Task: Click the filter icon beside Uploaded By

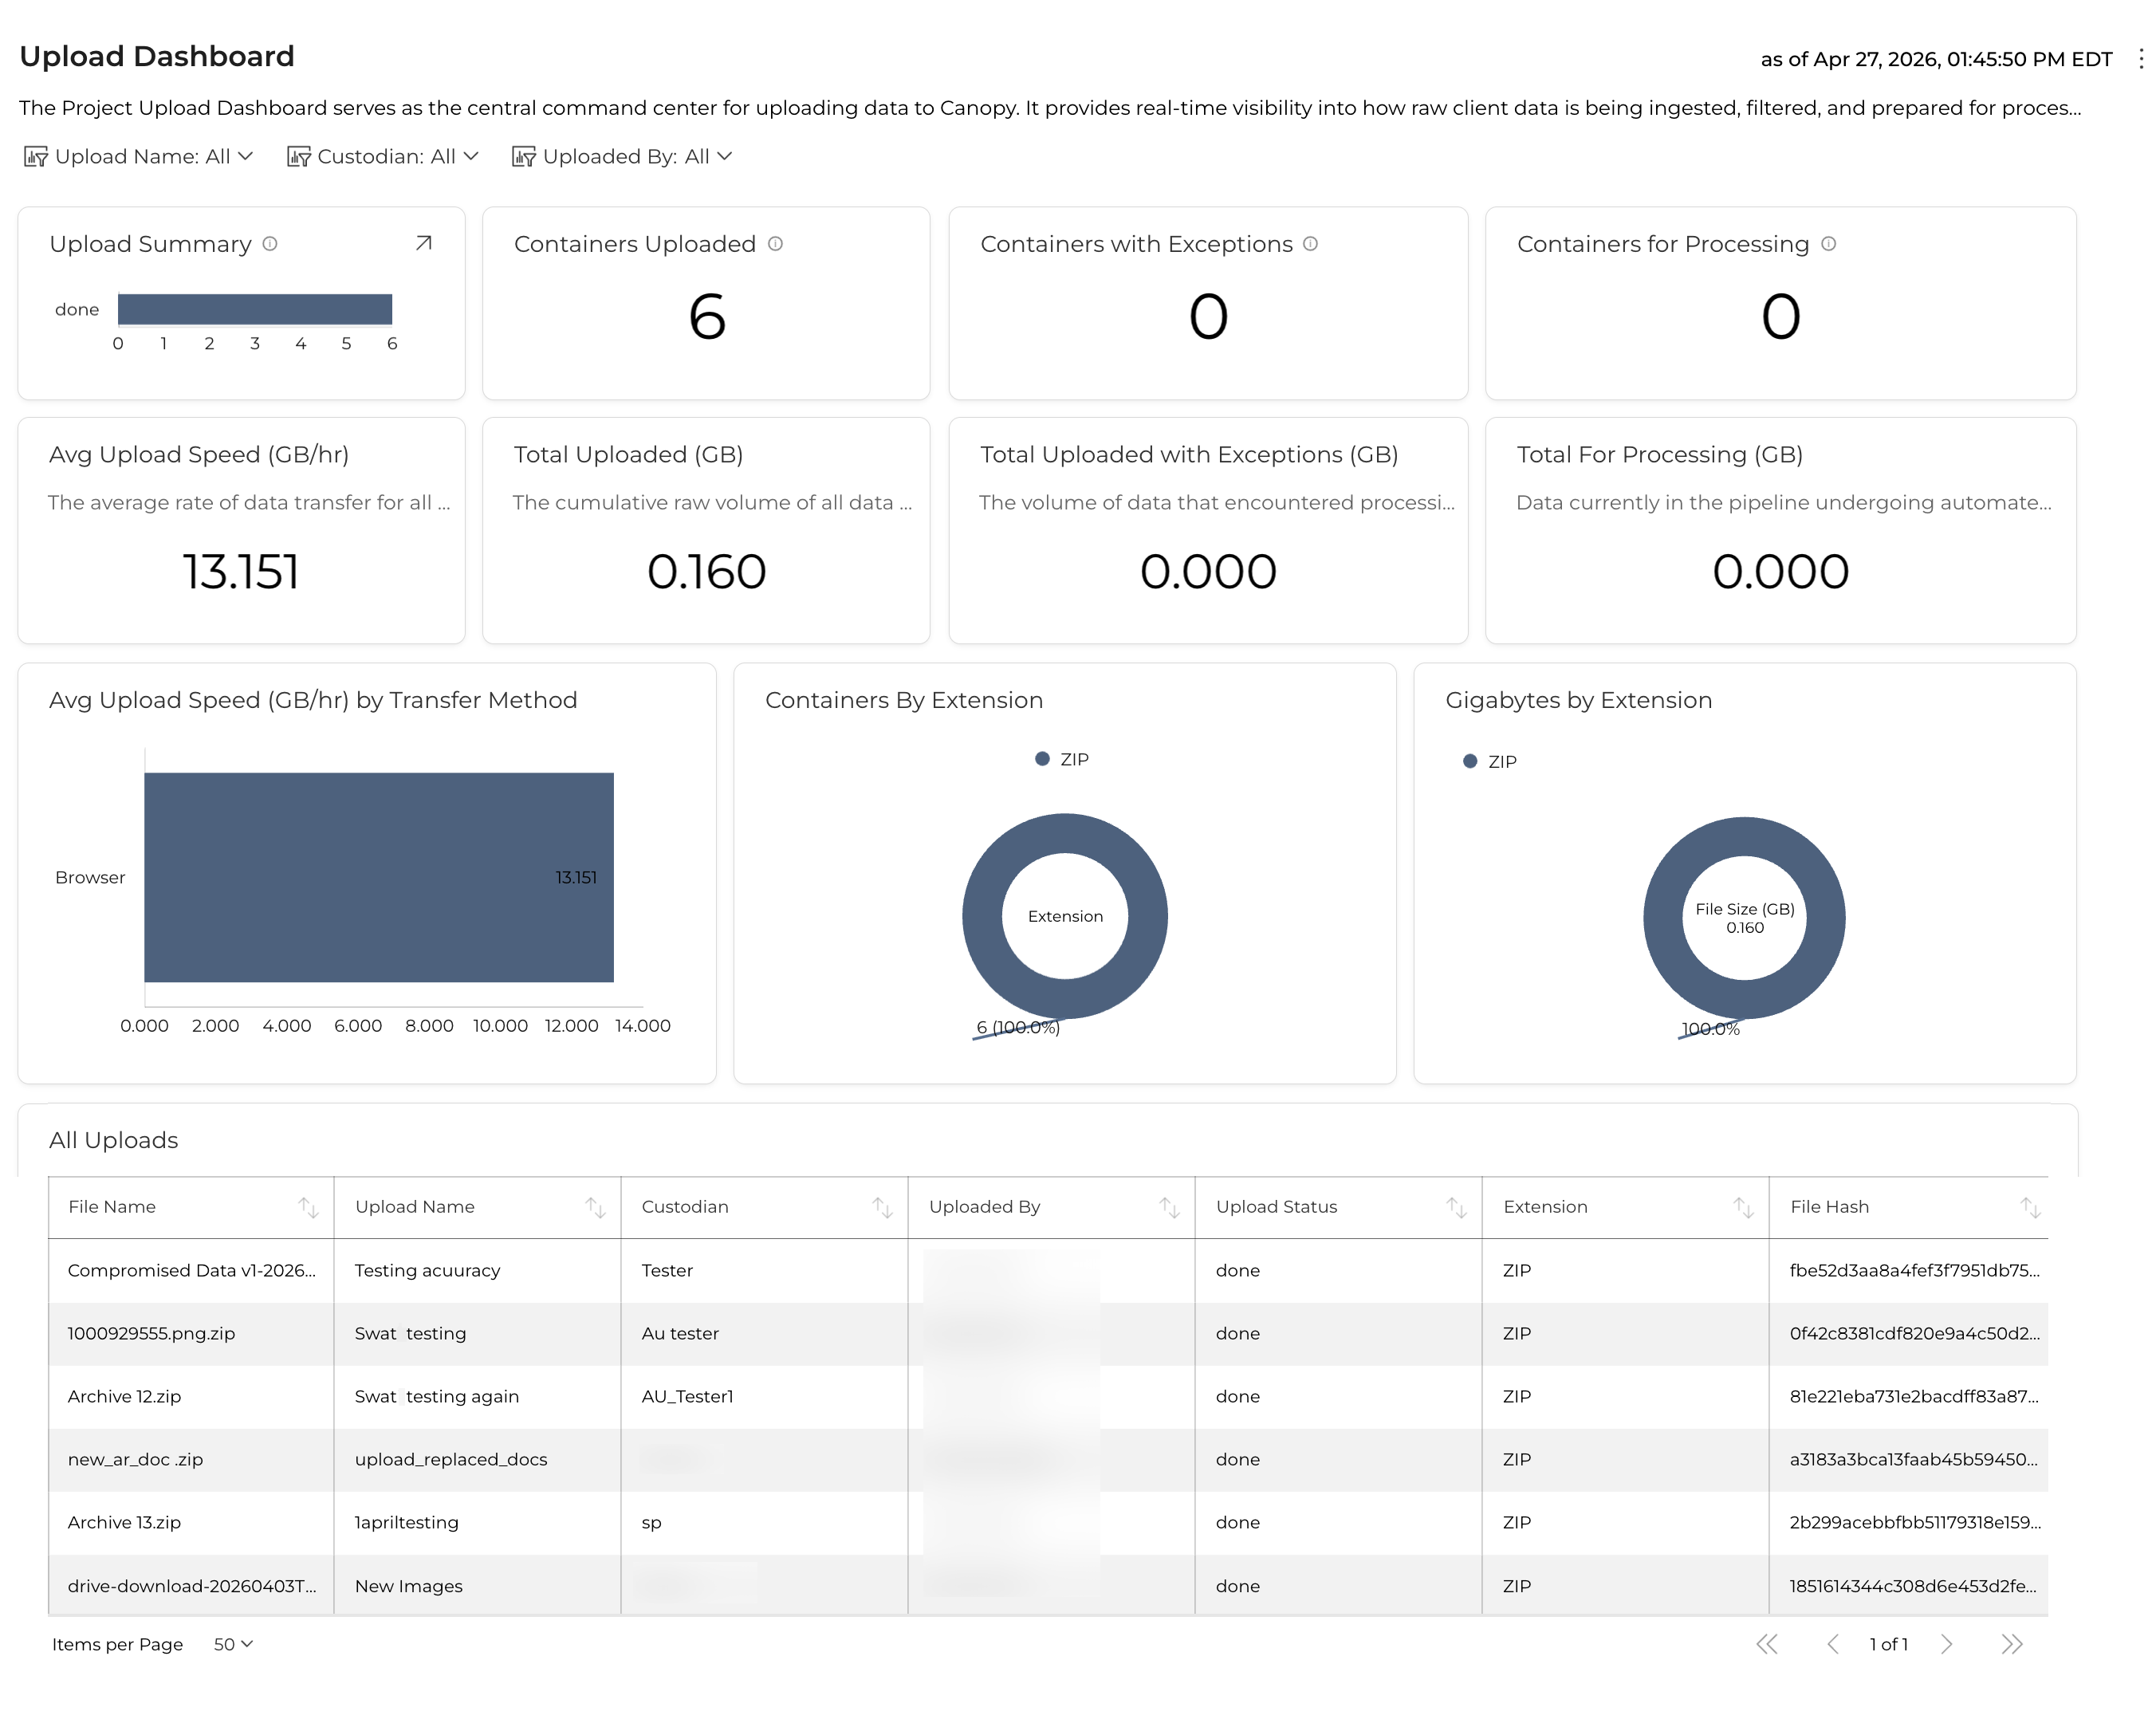Action: 524,156
